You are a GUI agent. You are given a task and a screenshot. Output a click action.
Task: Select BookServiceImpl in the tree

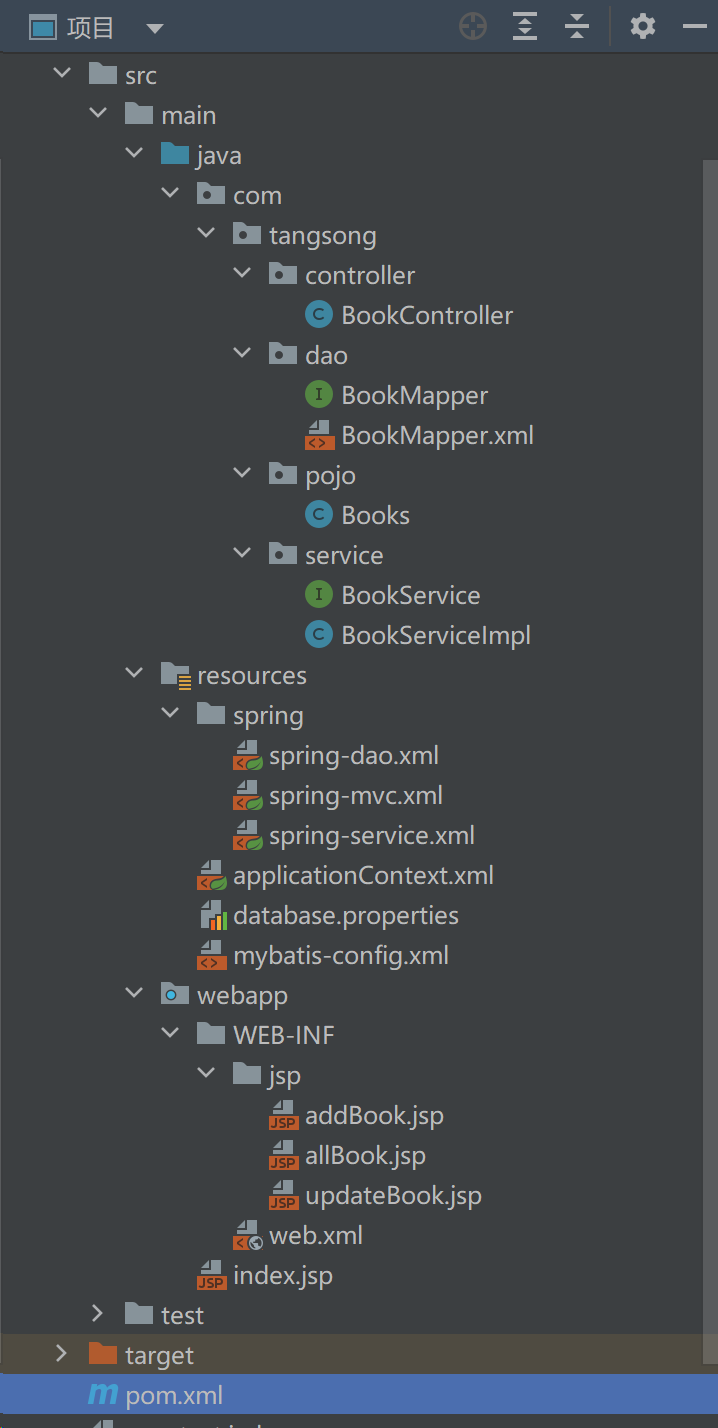pos(436,635)
